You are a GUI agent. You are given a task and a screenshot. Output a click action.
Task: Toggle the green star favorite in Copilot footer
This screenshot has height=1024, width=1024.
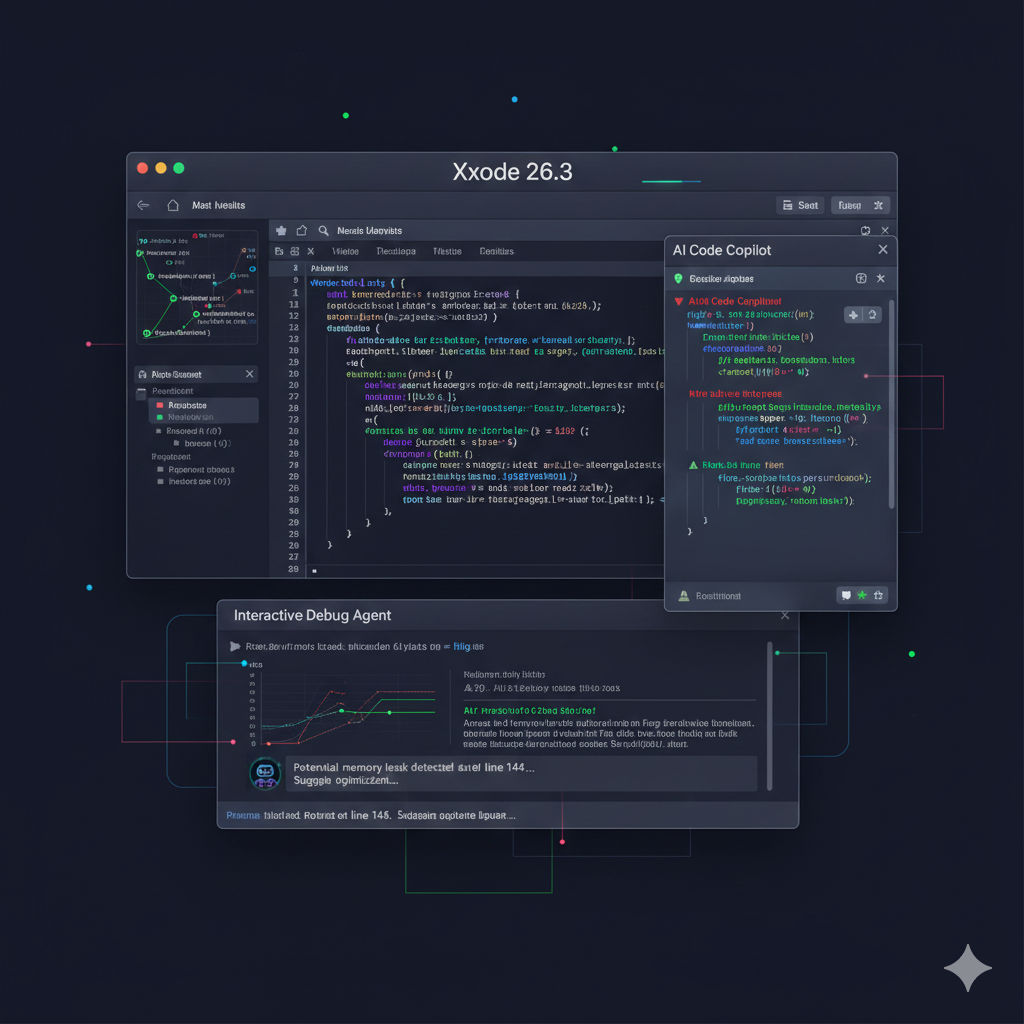click(862, 595)
